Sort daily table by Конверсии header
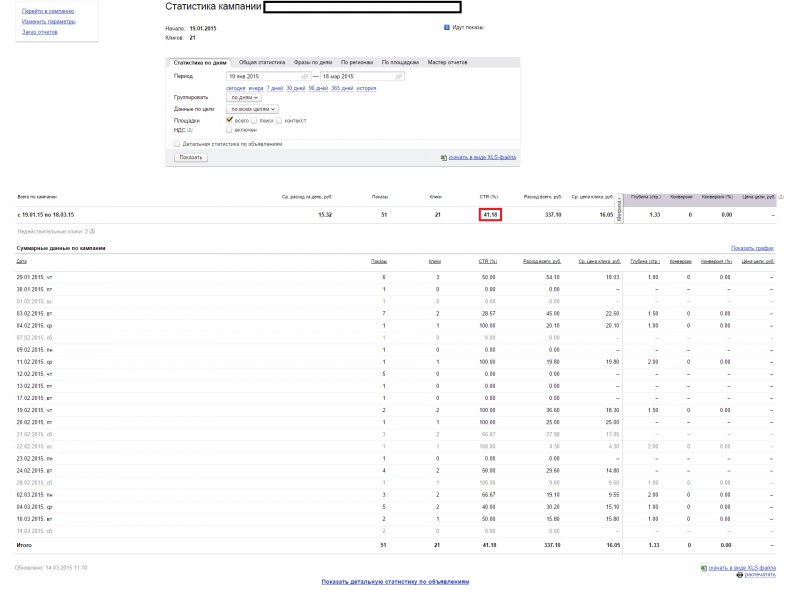 coord(681,262)
